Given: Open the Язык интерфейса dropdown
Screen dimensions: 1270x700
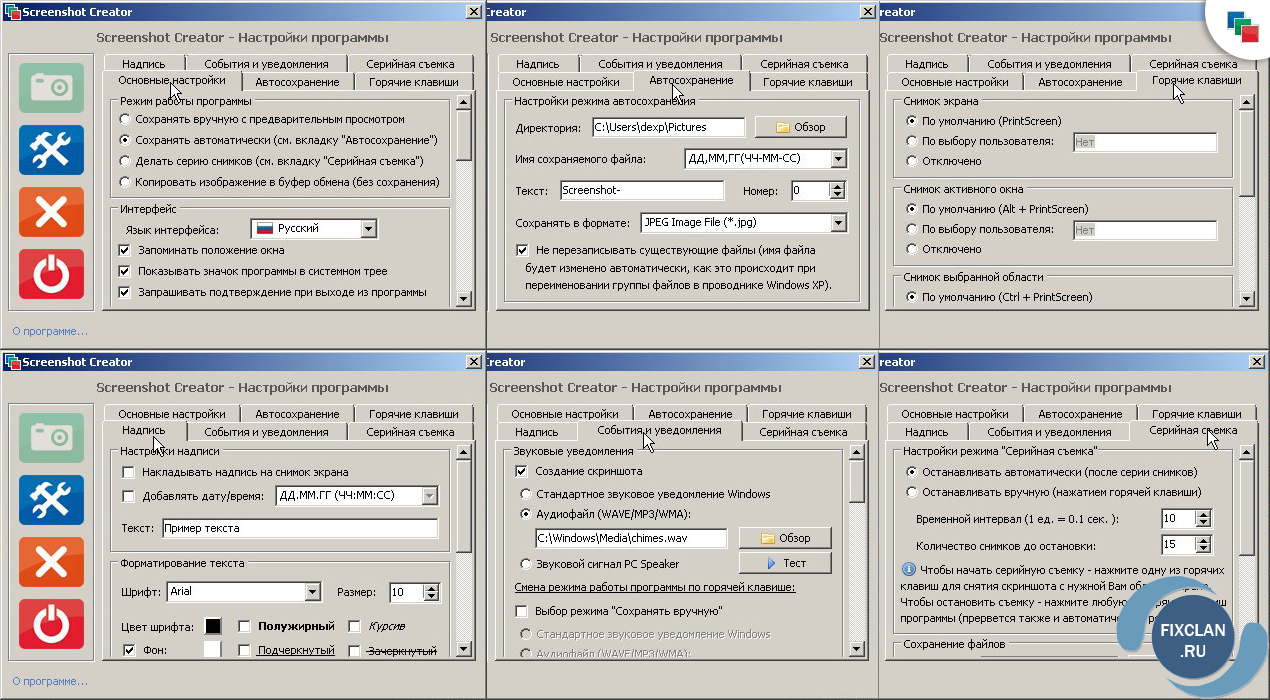Looking at the screenshot, I should (369, 229).
